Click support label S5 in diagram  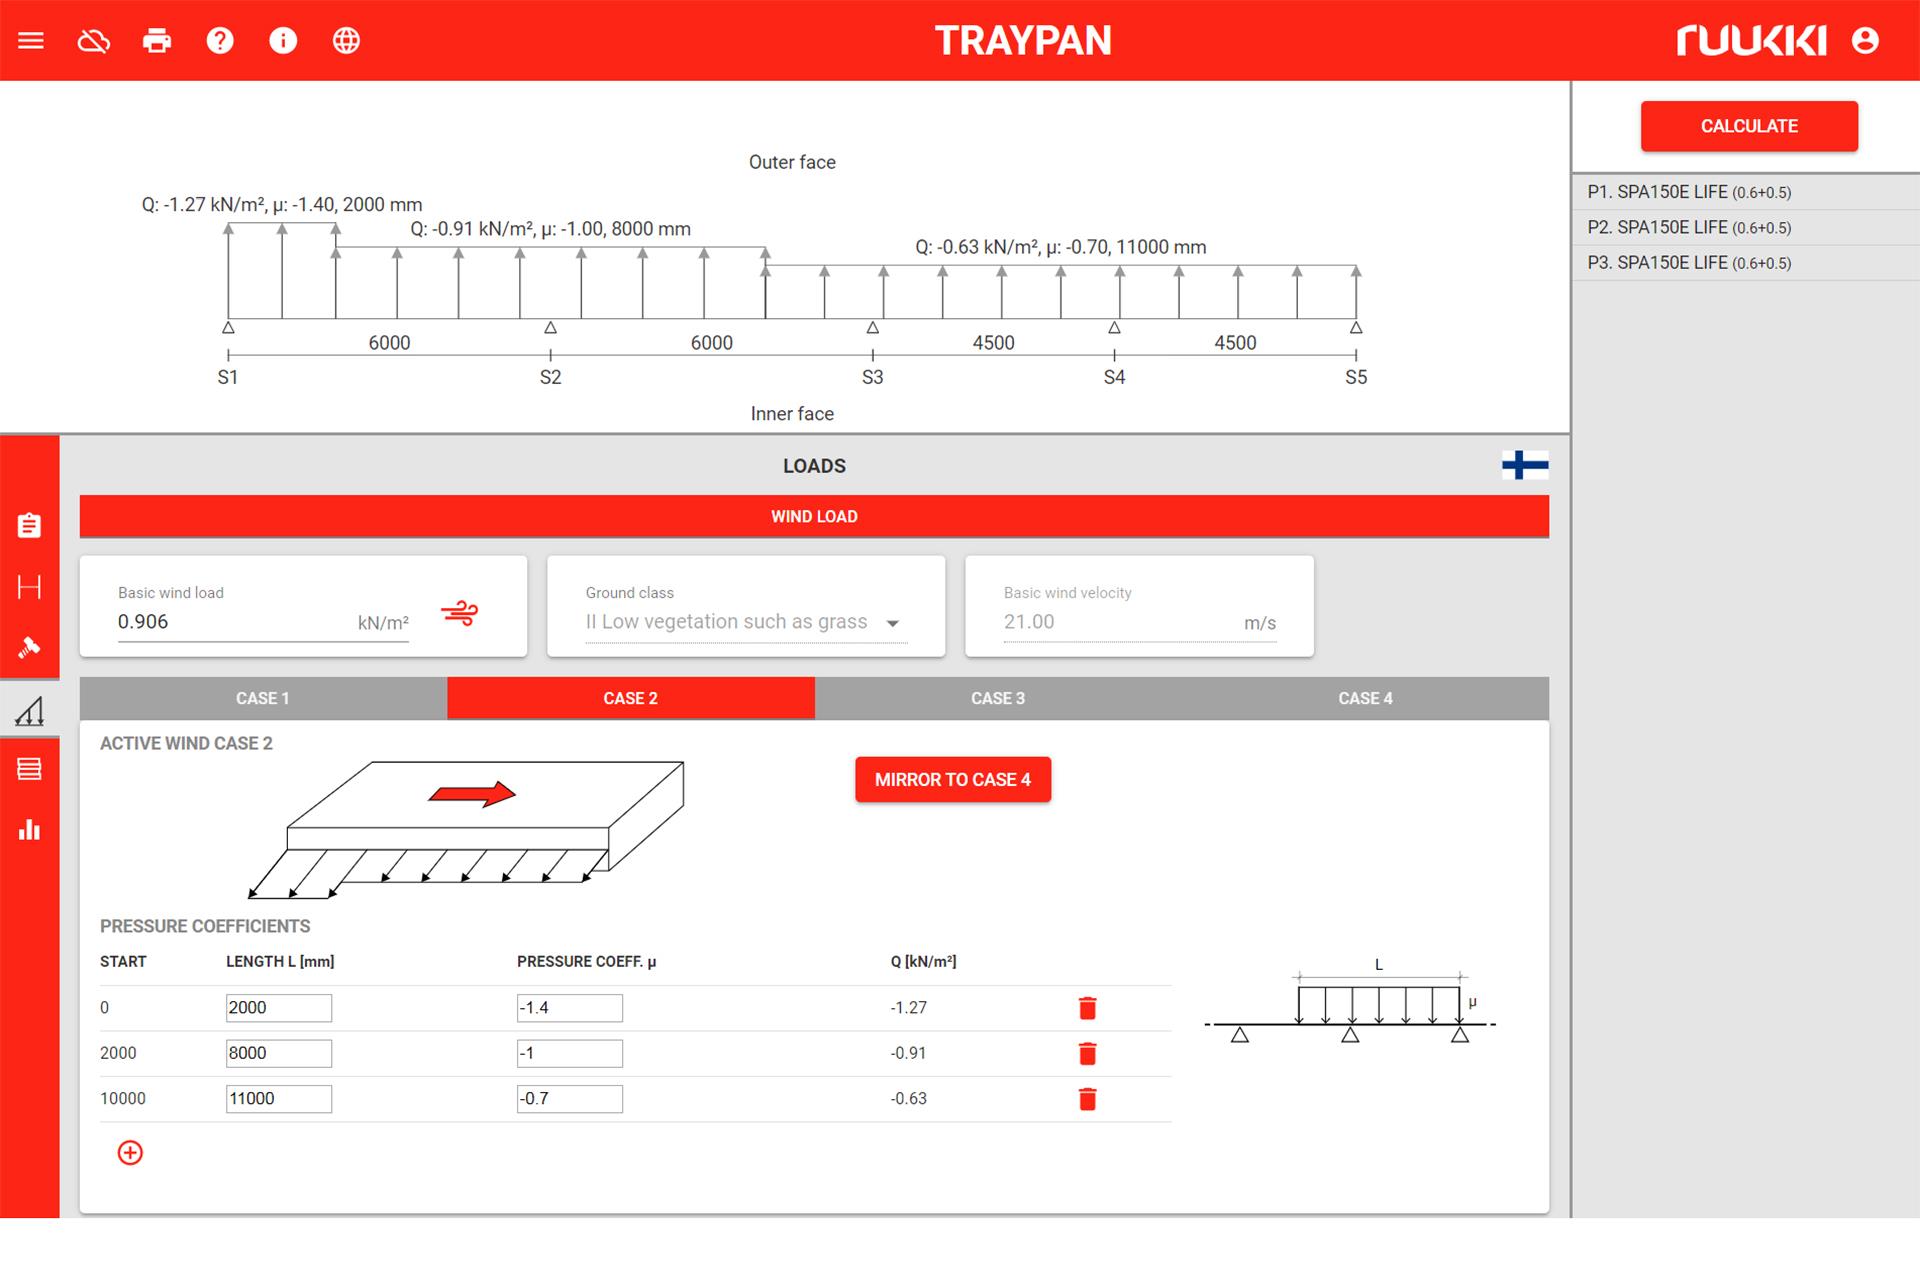click(x=1356, y=377)
